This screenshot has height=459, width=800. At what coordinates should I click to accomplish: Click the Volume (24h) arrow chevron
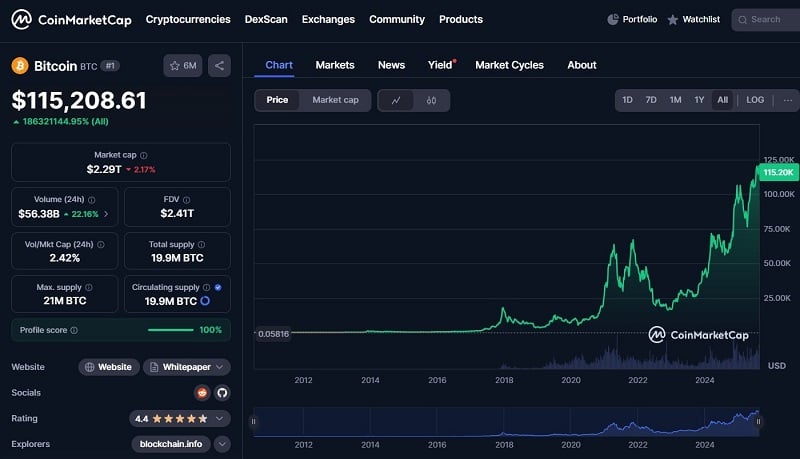106,214
